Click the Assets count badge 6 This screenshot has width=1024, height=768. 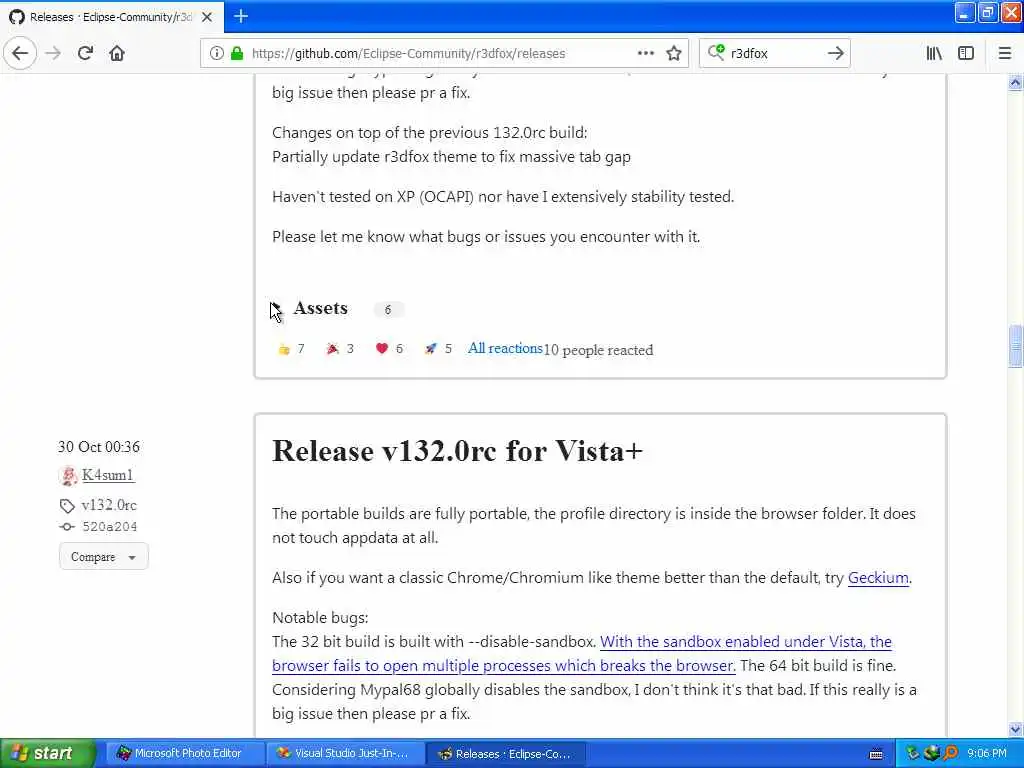pyautogui.click(x=388, y=310)
